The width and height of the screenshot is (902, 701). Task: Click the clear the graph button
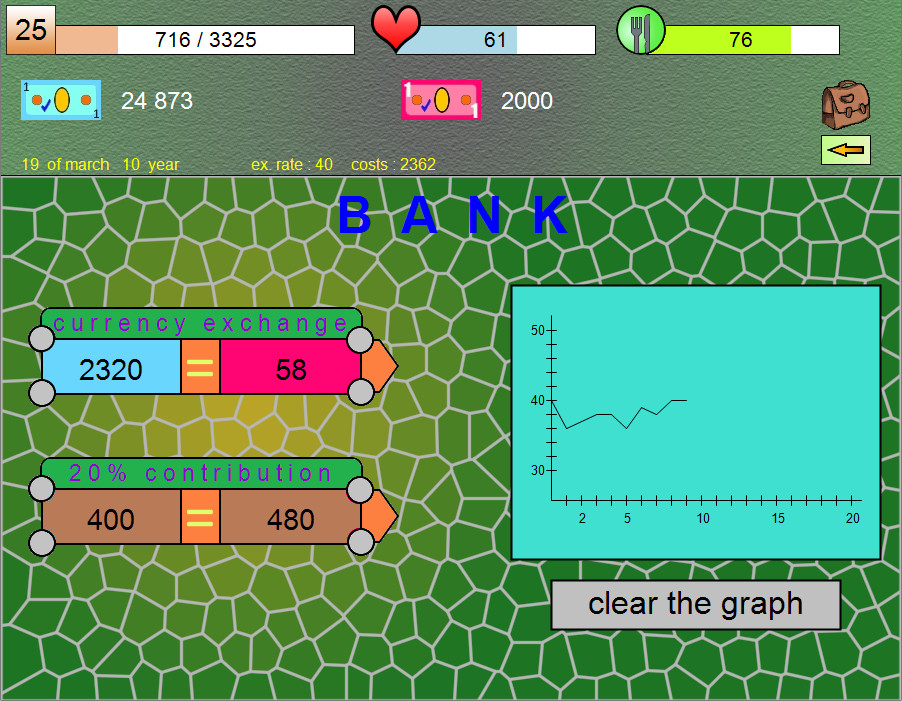click(695, 603)
